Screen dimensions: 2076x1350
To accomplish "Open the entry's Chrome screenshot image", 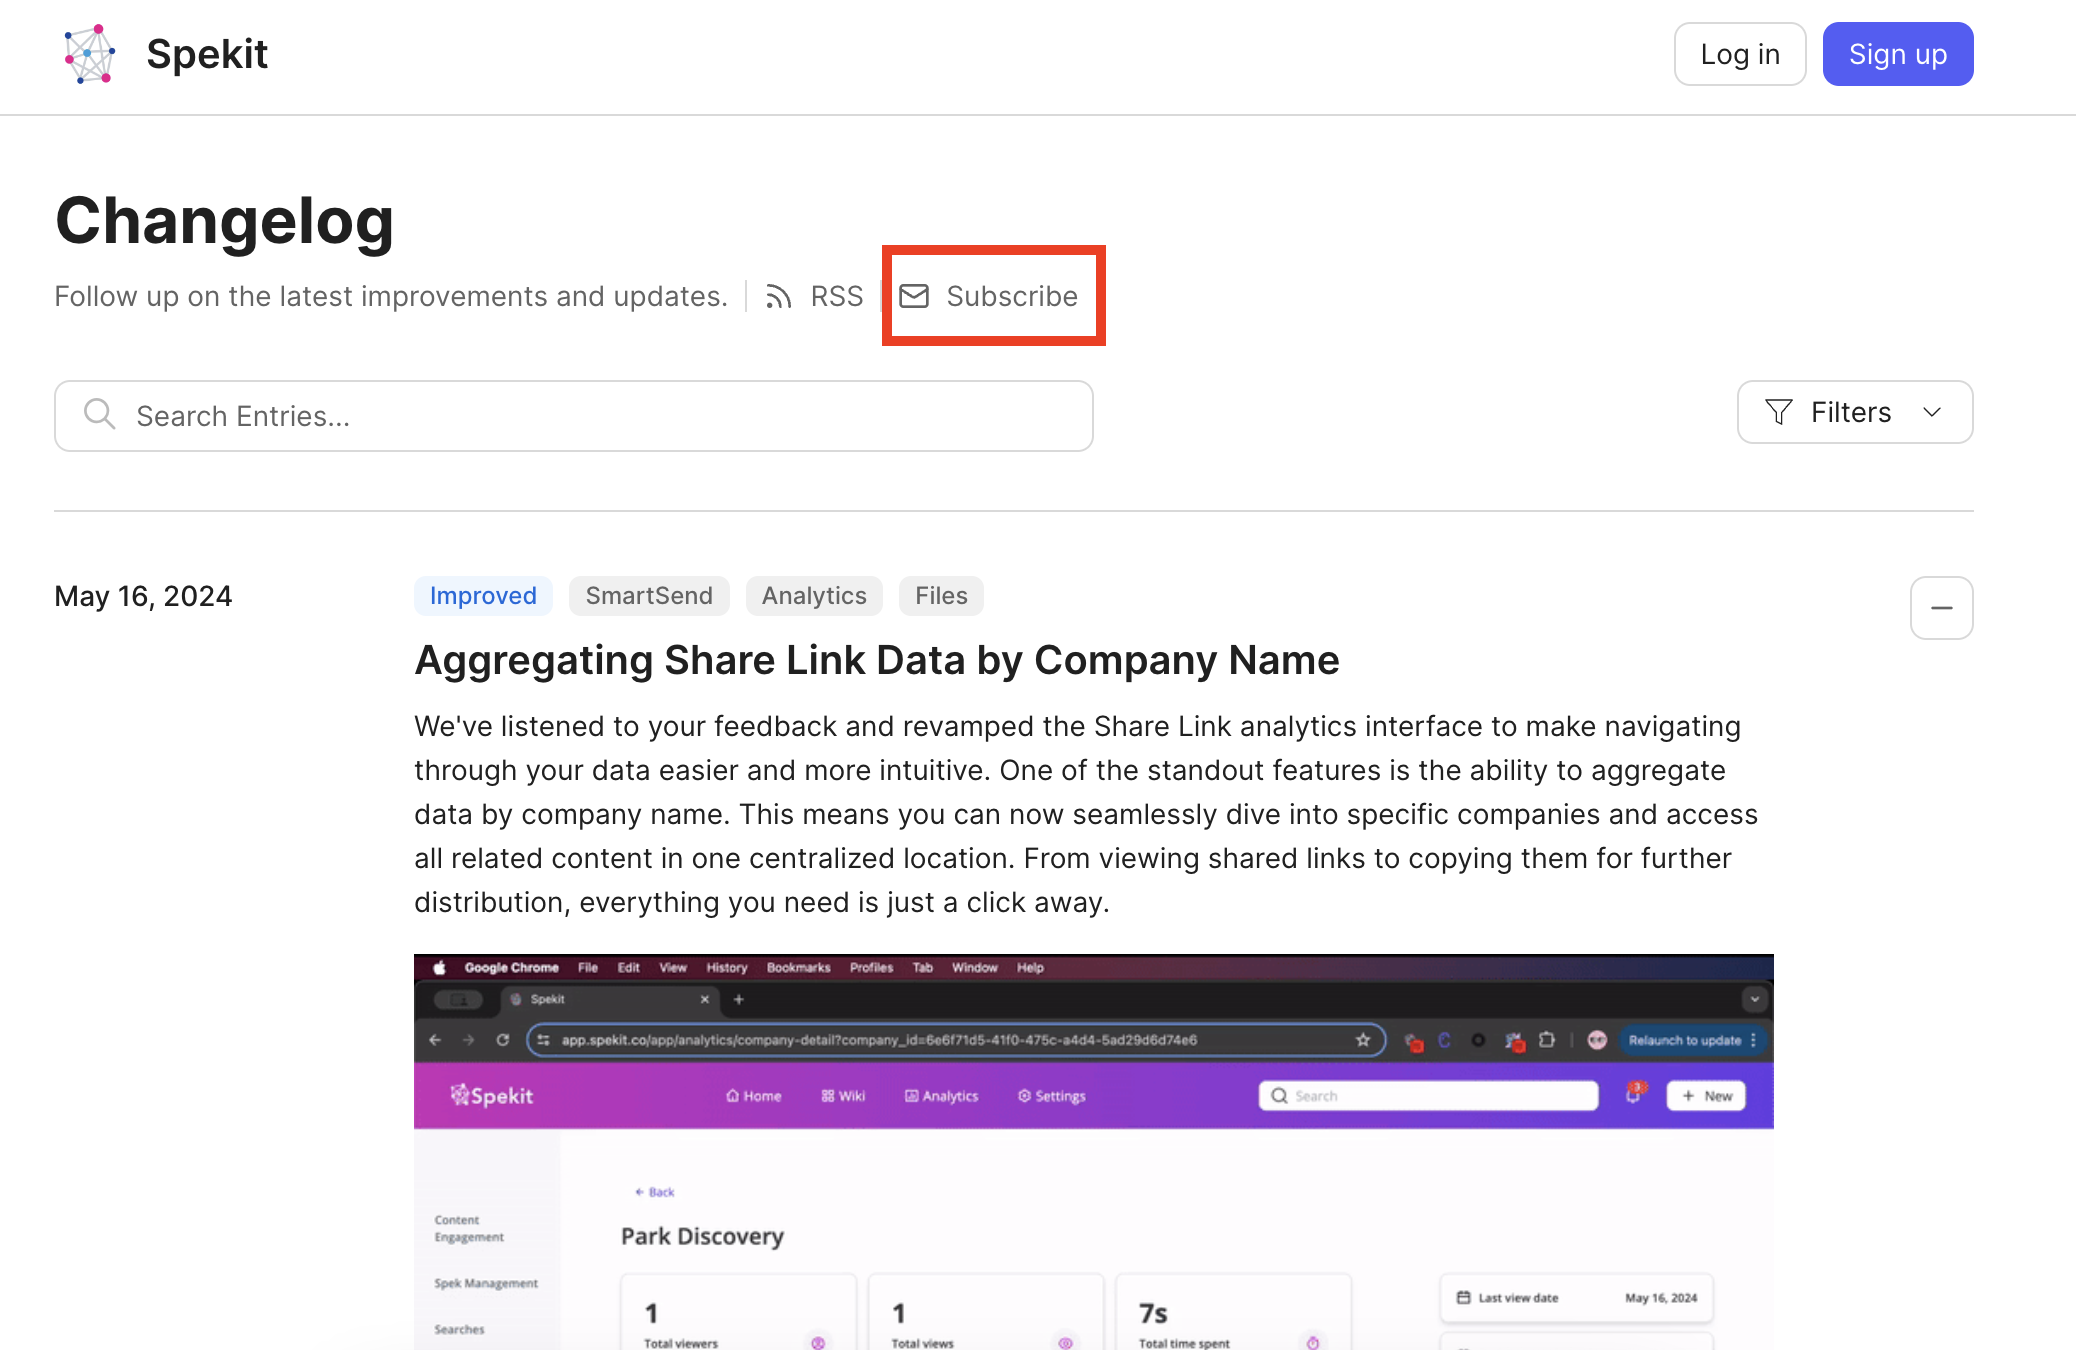I will [1094, 1152].
